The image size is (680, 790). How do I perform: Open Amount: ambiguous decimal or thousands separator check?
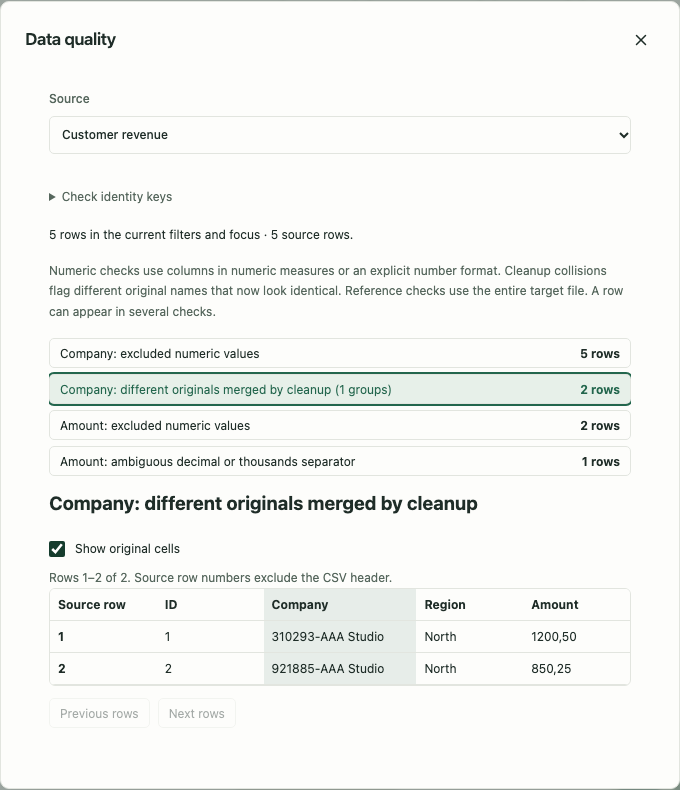(x=340, y=461)
